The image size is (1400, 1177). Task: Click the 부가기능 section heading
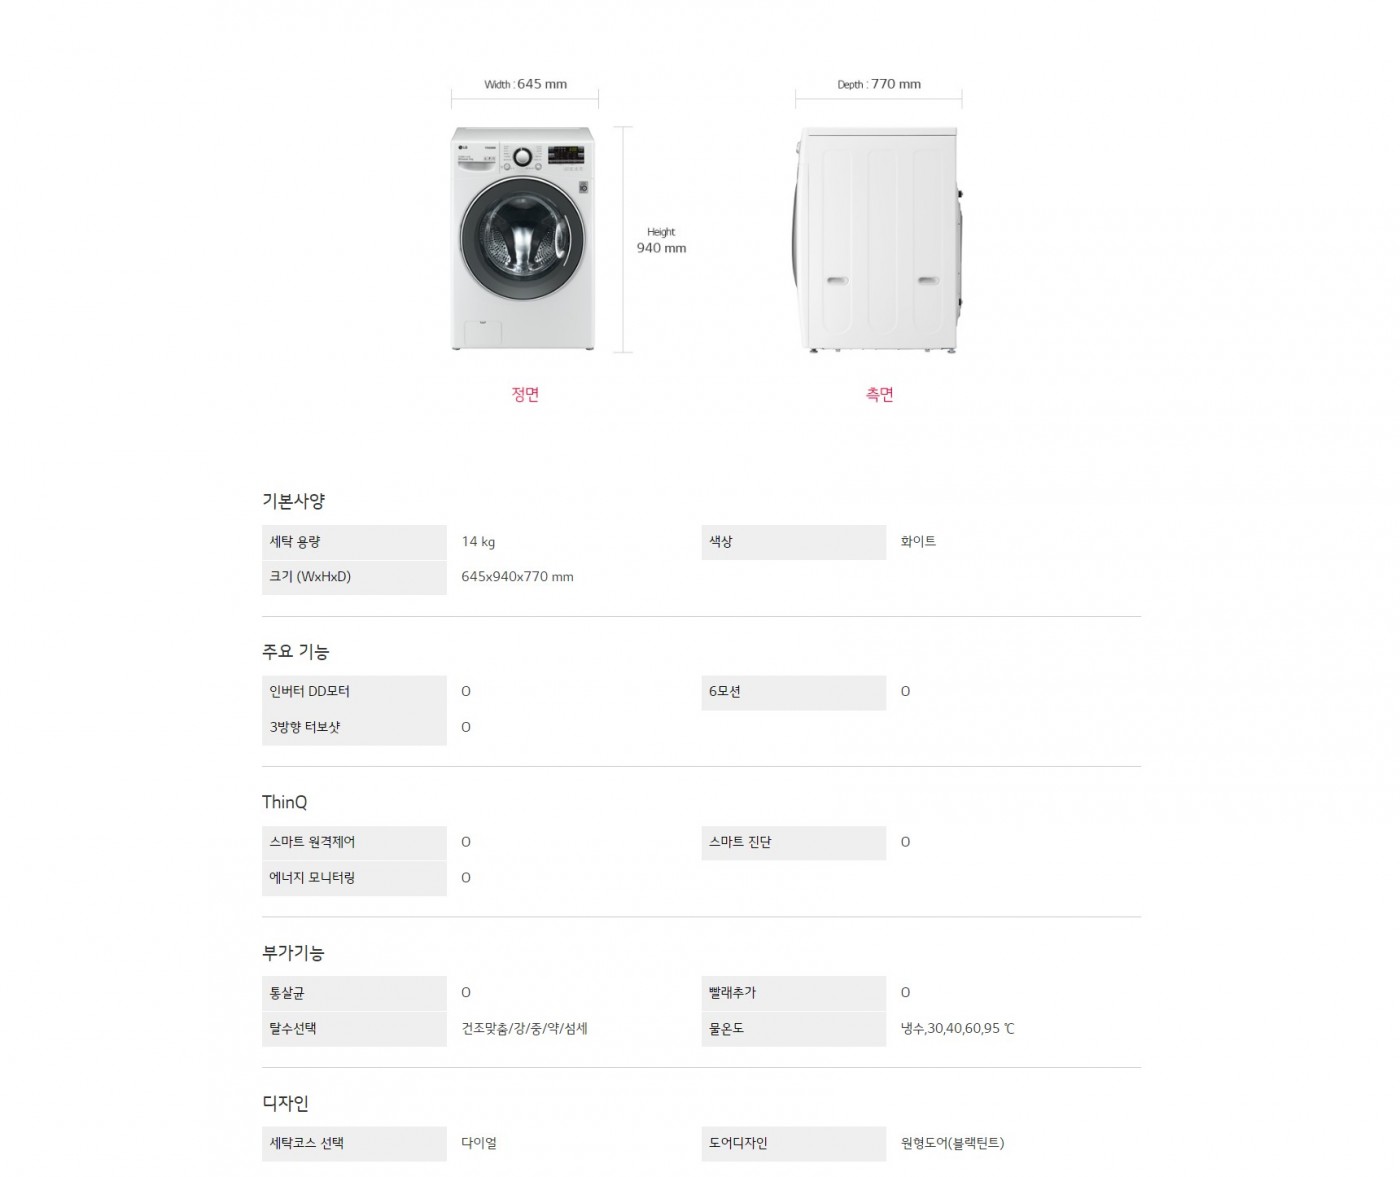click(293, 953)
